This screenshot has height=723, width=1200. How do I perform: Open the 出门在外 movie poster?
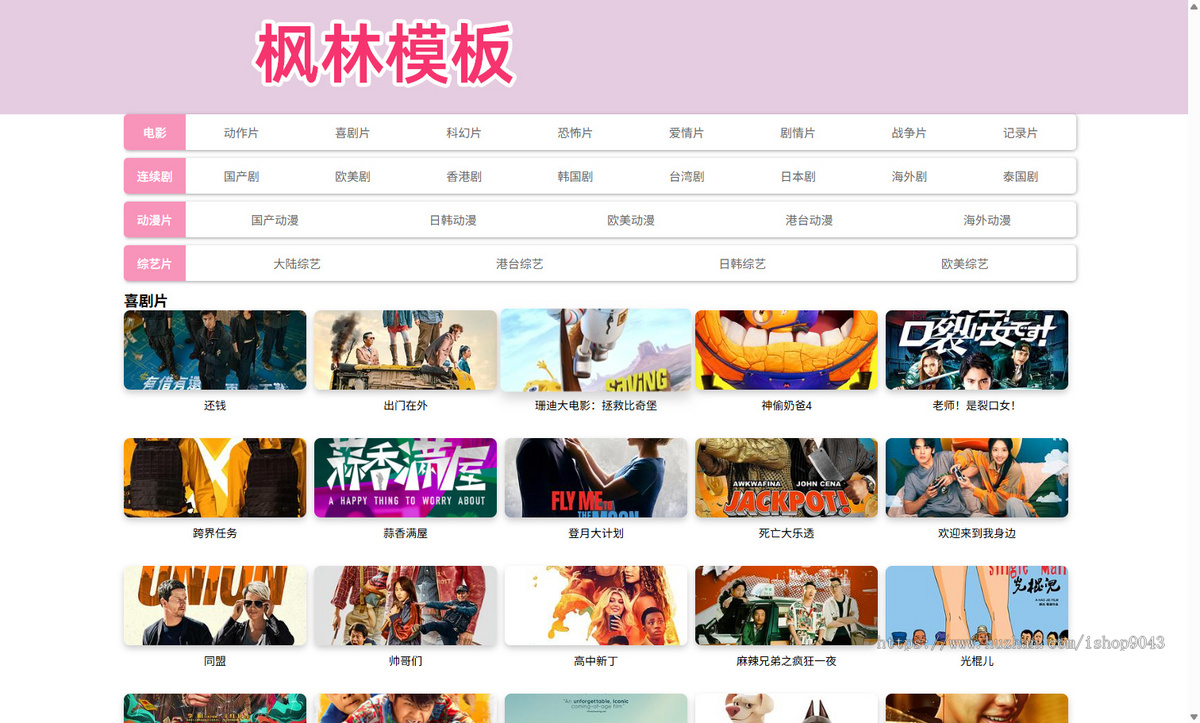pos(405,350)
